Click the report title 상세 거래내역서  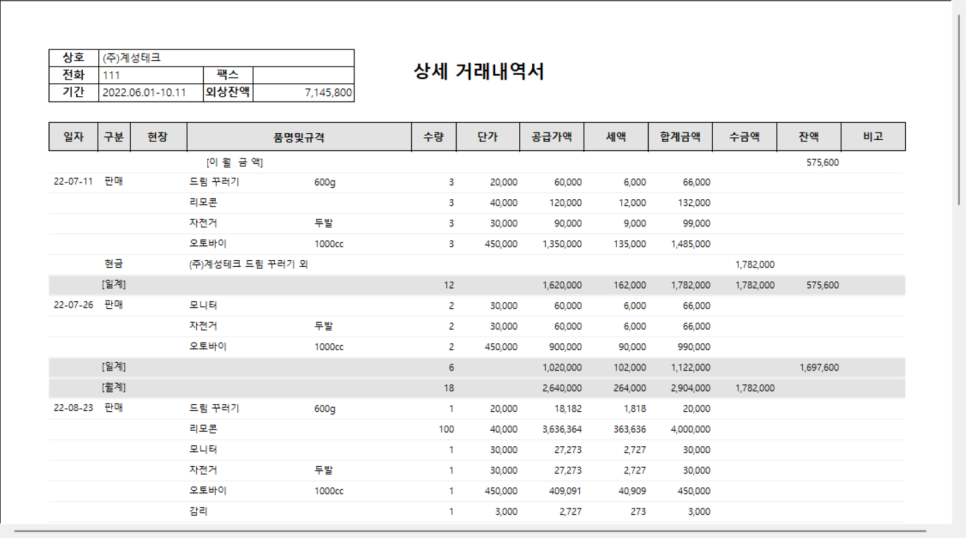479,71
